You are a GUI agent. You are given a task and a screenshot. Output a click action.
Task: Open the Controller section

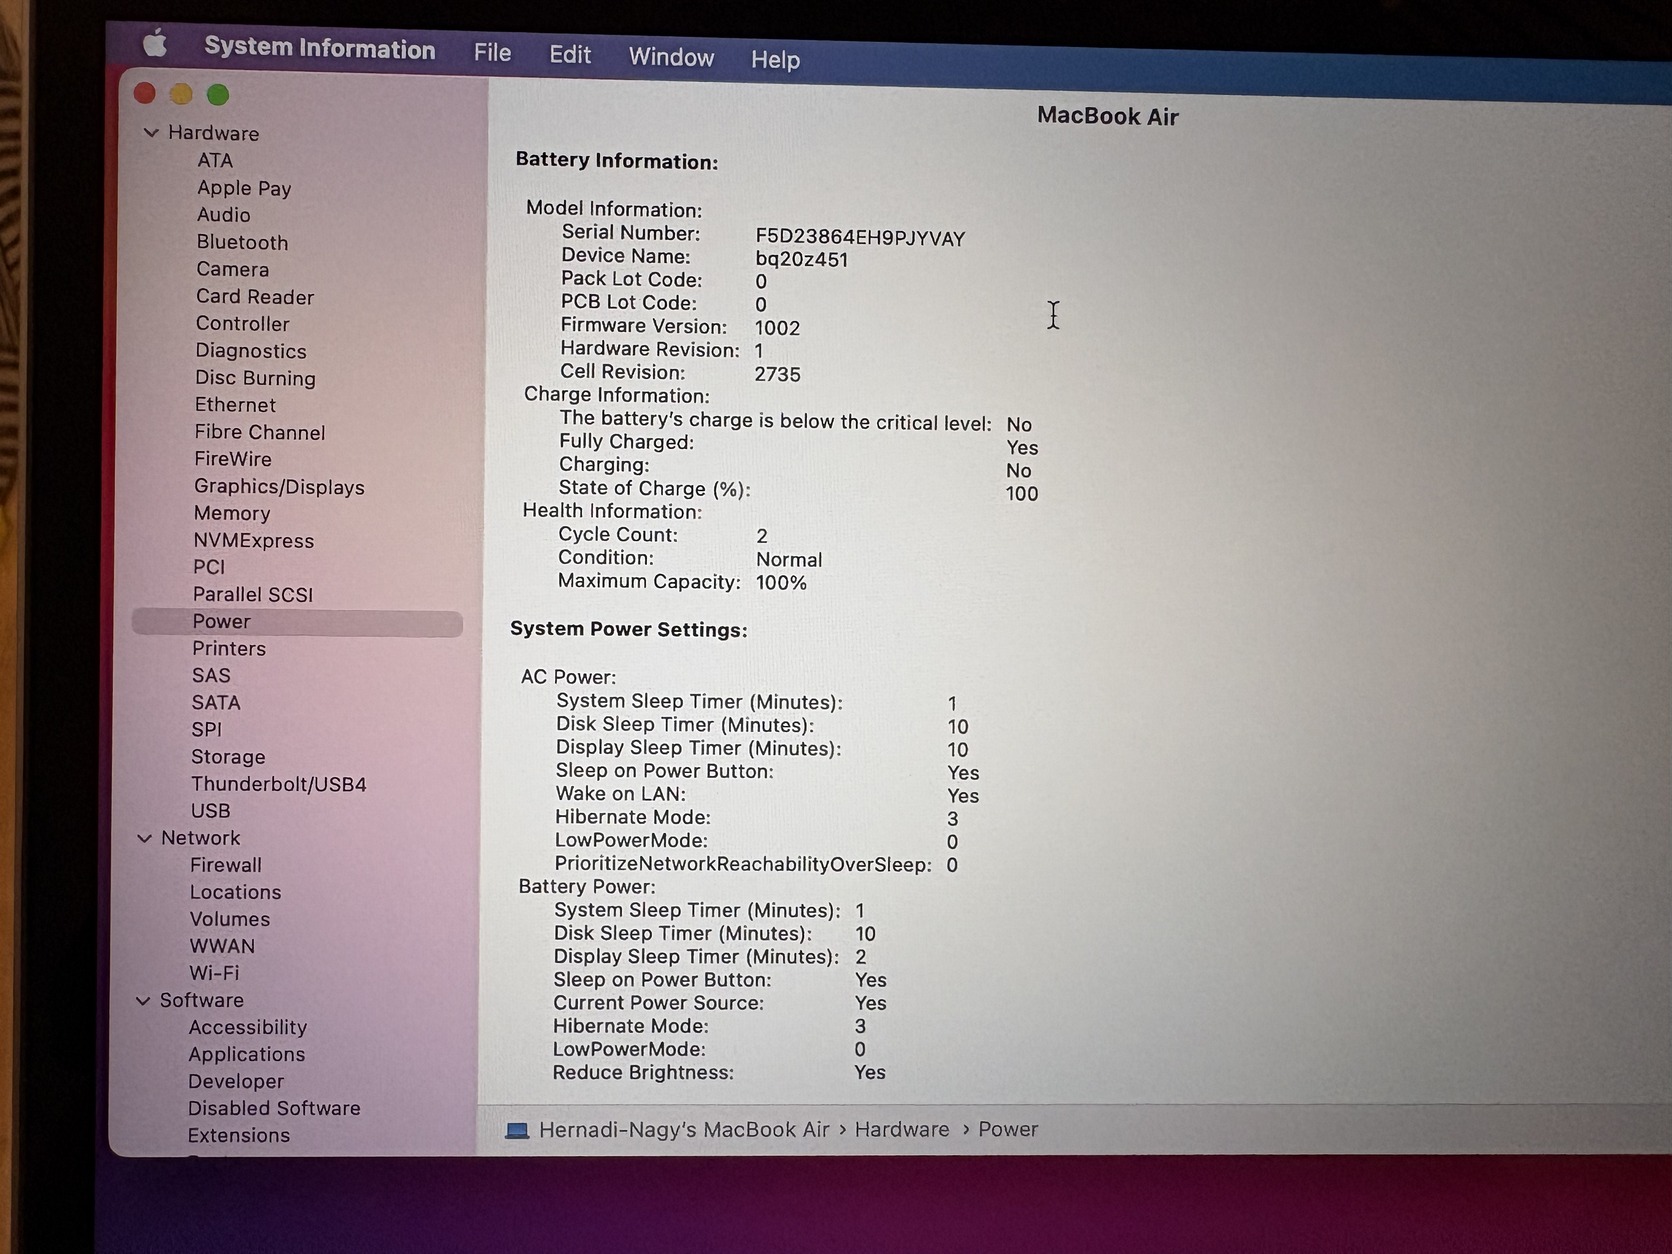[x=243, y=324]
